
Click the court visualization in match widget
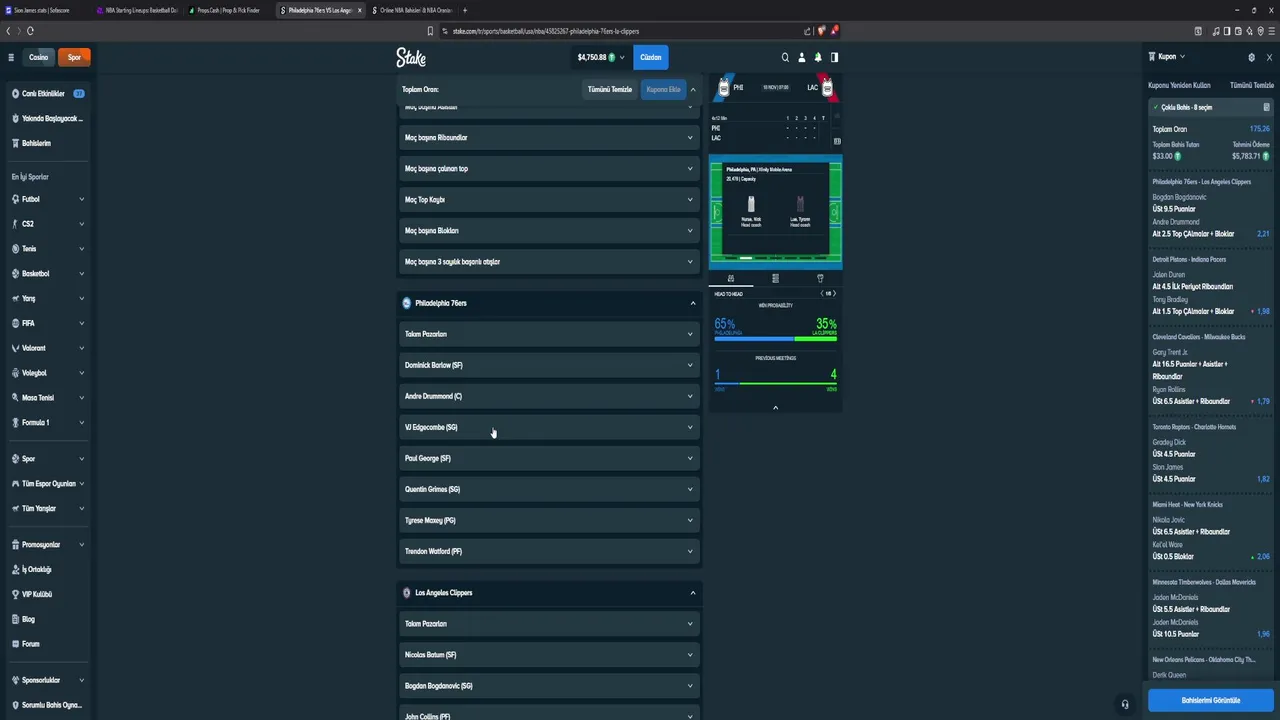tap(775, 212)
